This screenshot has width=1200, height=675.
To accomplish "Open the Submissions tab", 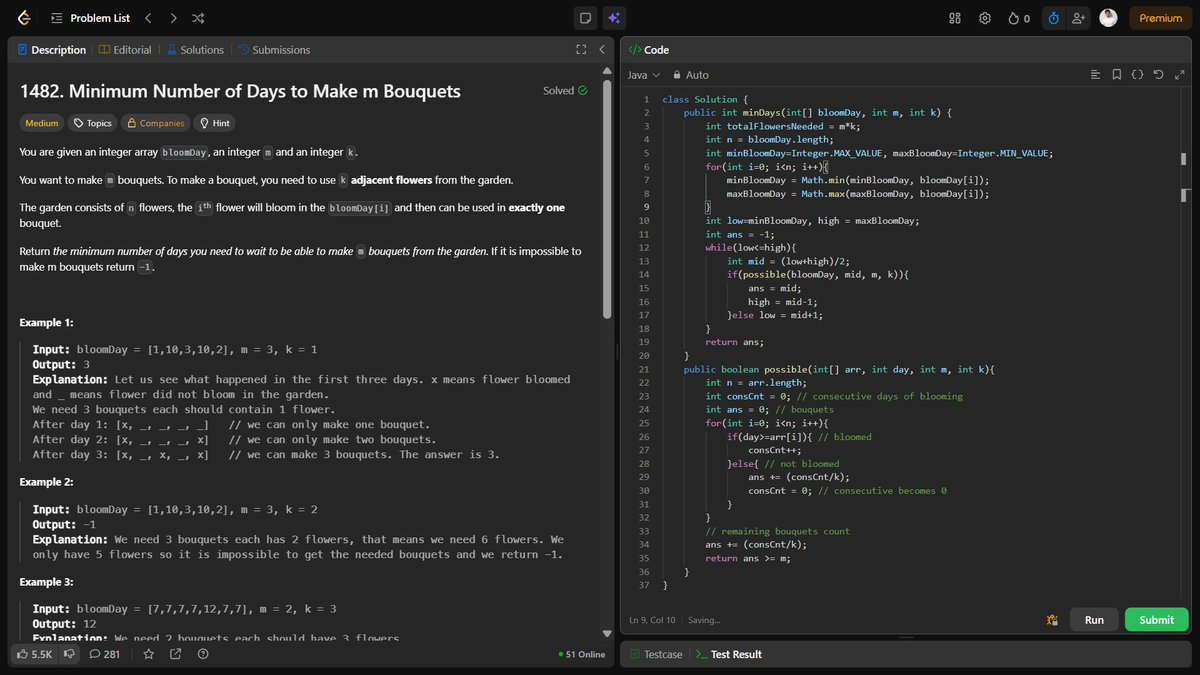I will click(x=272, y=49).
